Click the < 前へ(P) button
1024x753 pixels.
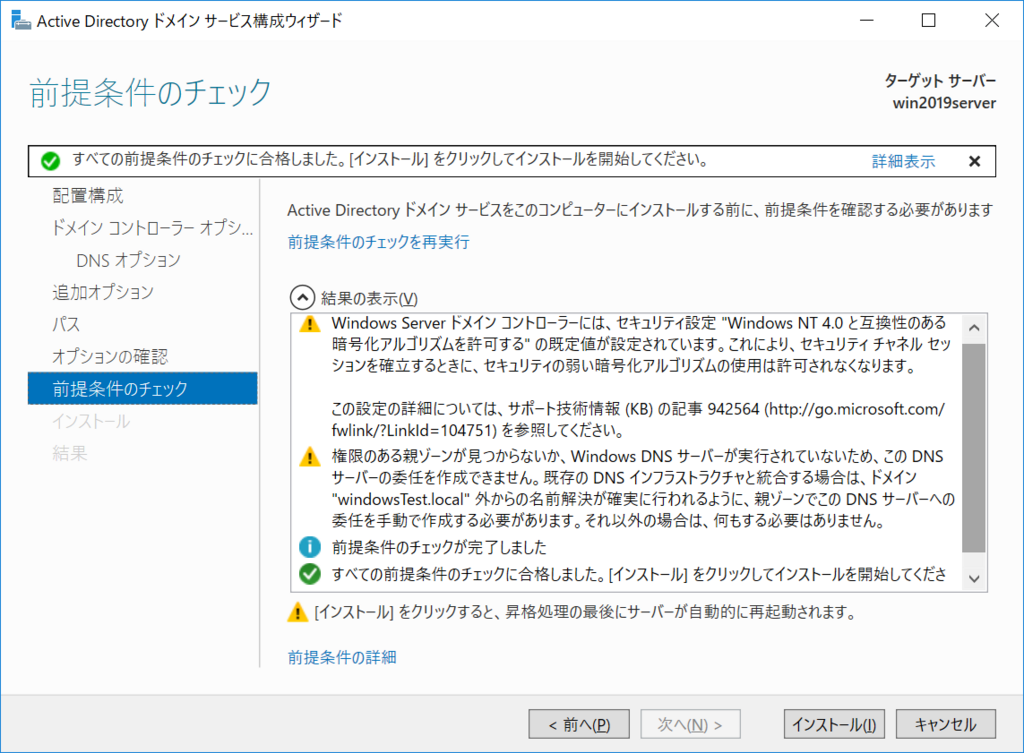579,724
